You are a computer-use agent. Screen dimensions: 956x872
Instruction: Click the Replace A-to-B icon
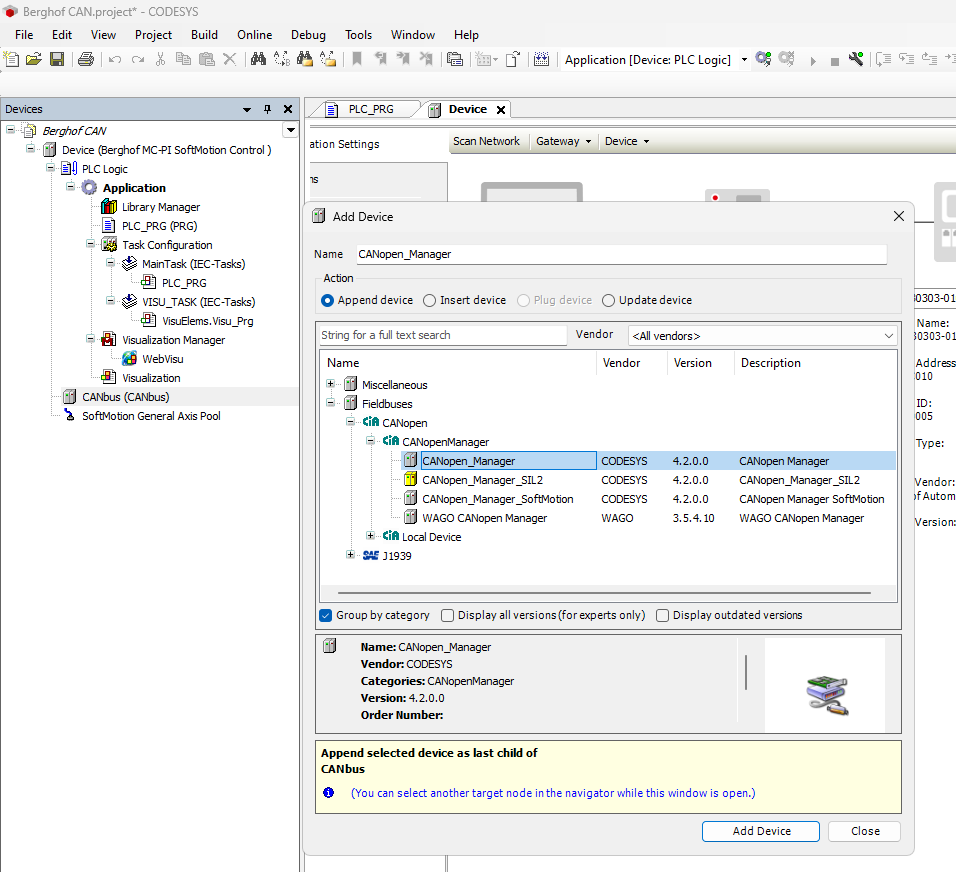281,59
